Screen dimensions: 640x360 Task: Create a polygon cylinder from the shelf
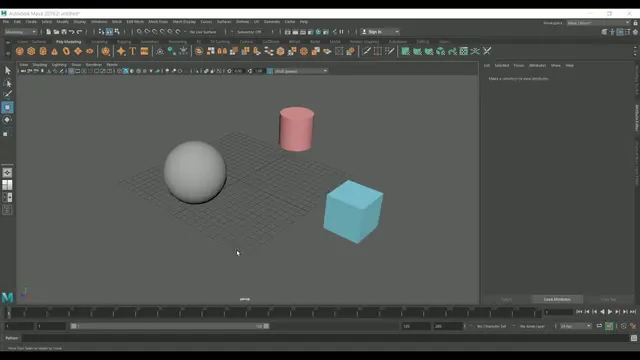[43, 51]
